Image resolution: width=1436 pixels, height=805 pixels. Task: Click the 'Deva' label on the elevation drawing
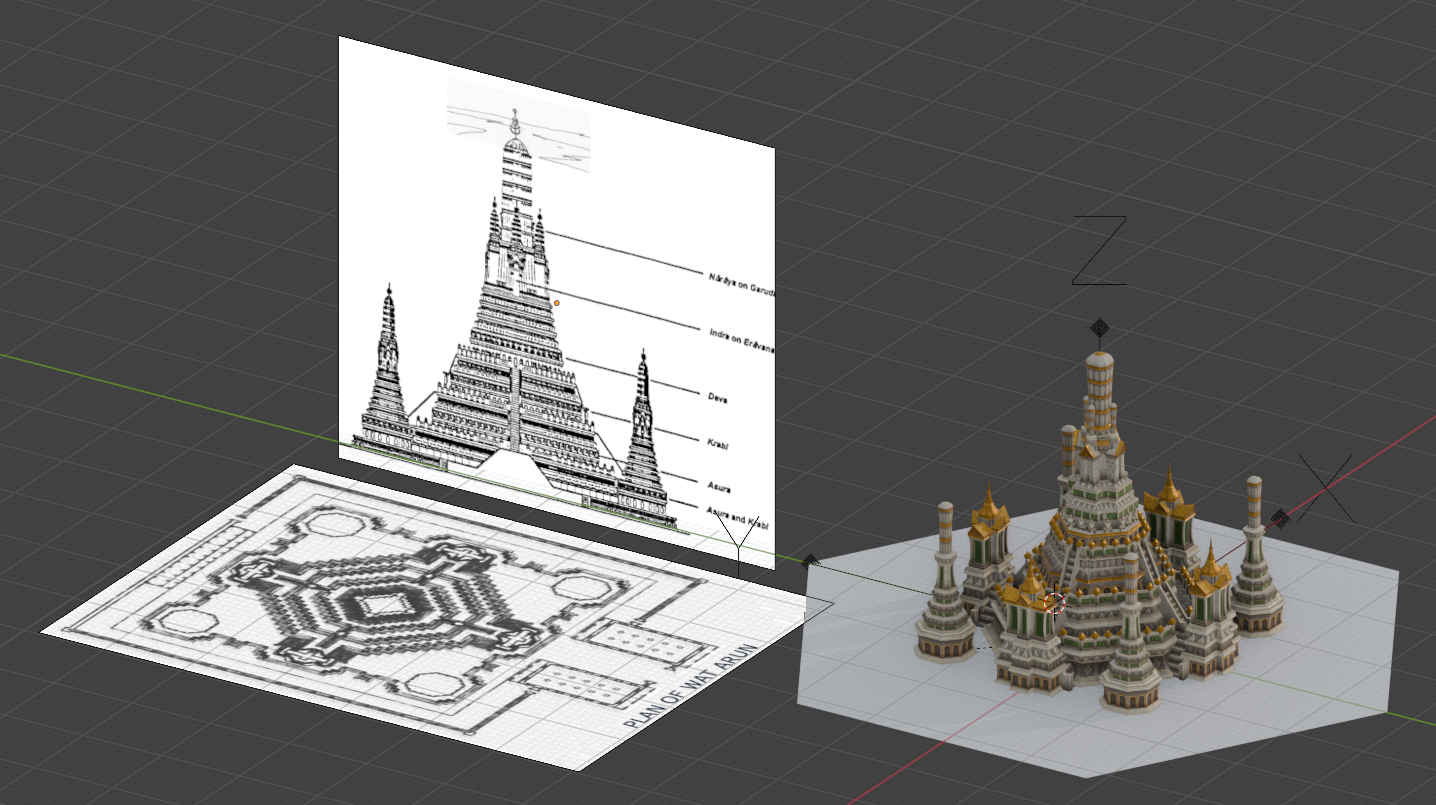[x=717, y=398]
